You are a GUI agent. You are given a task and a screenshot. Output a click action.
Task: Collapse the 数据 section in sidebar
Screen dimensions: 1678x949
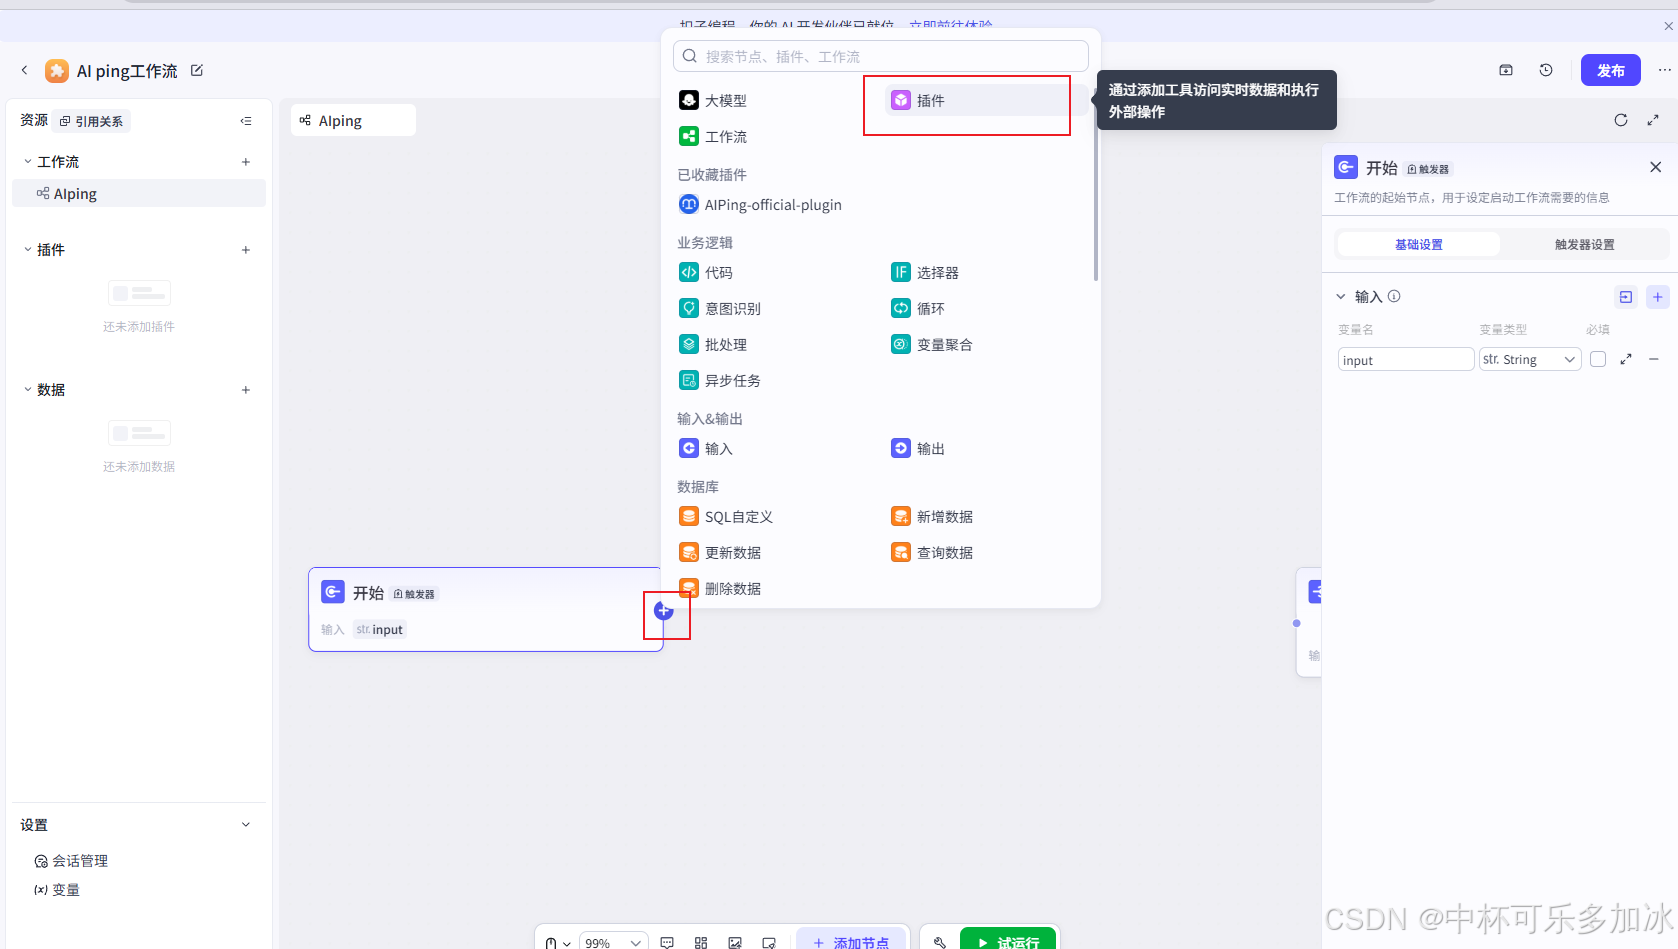click(x=28, y=389)
